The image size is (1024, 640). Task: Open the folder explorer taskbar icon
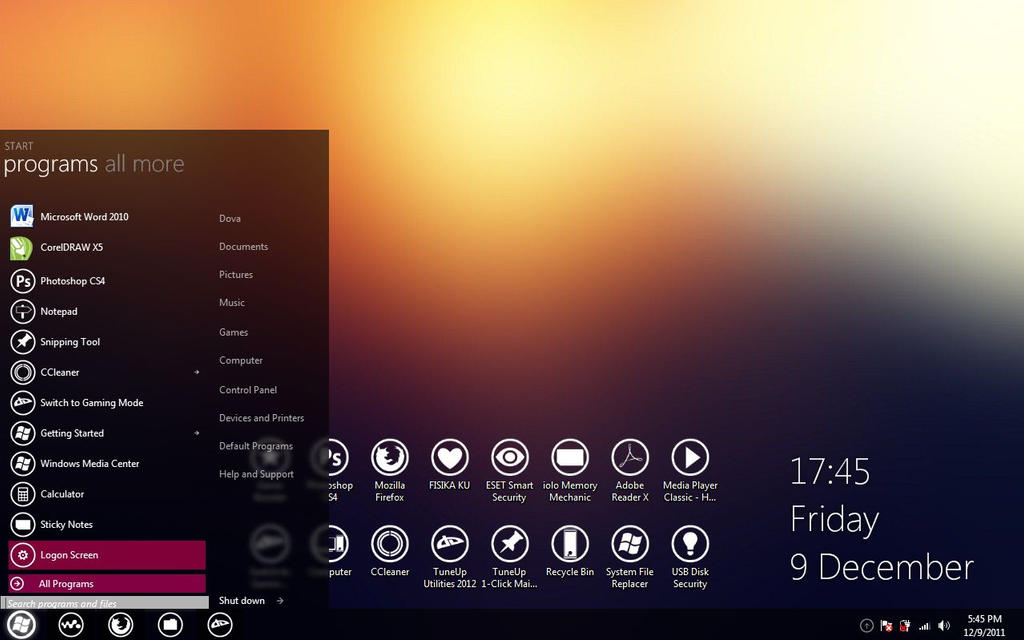click(x=170, y=625)
